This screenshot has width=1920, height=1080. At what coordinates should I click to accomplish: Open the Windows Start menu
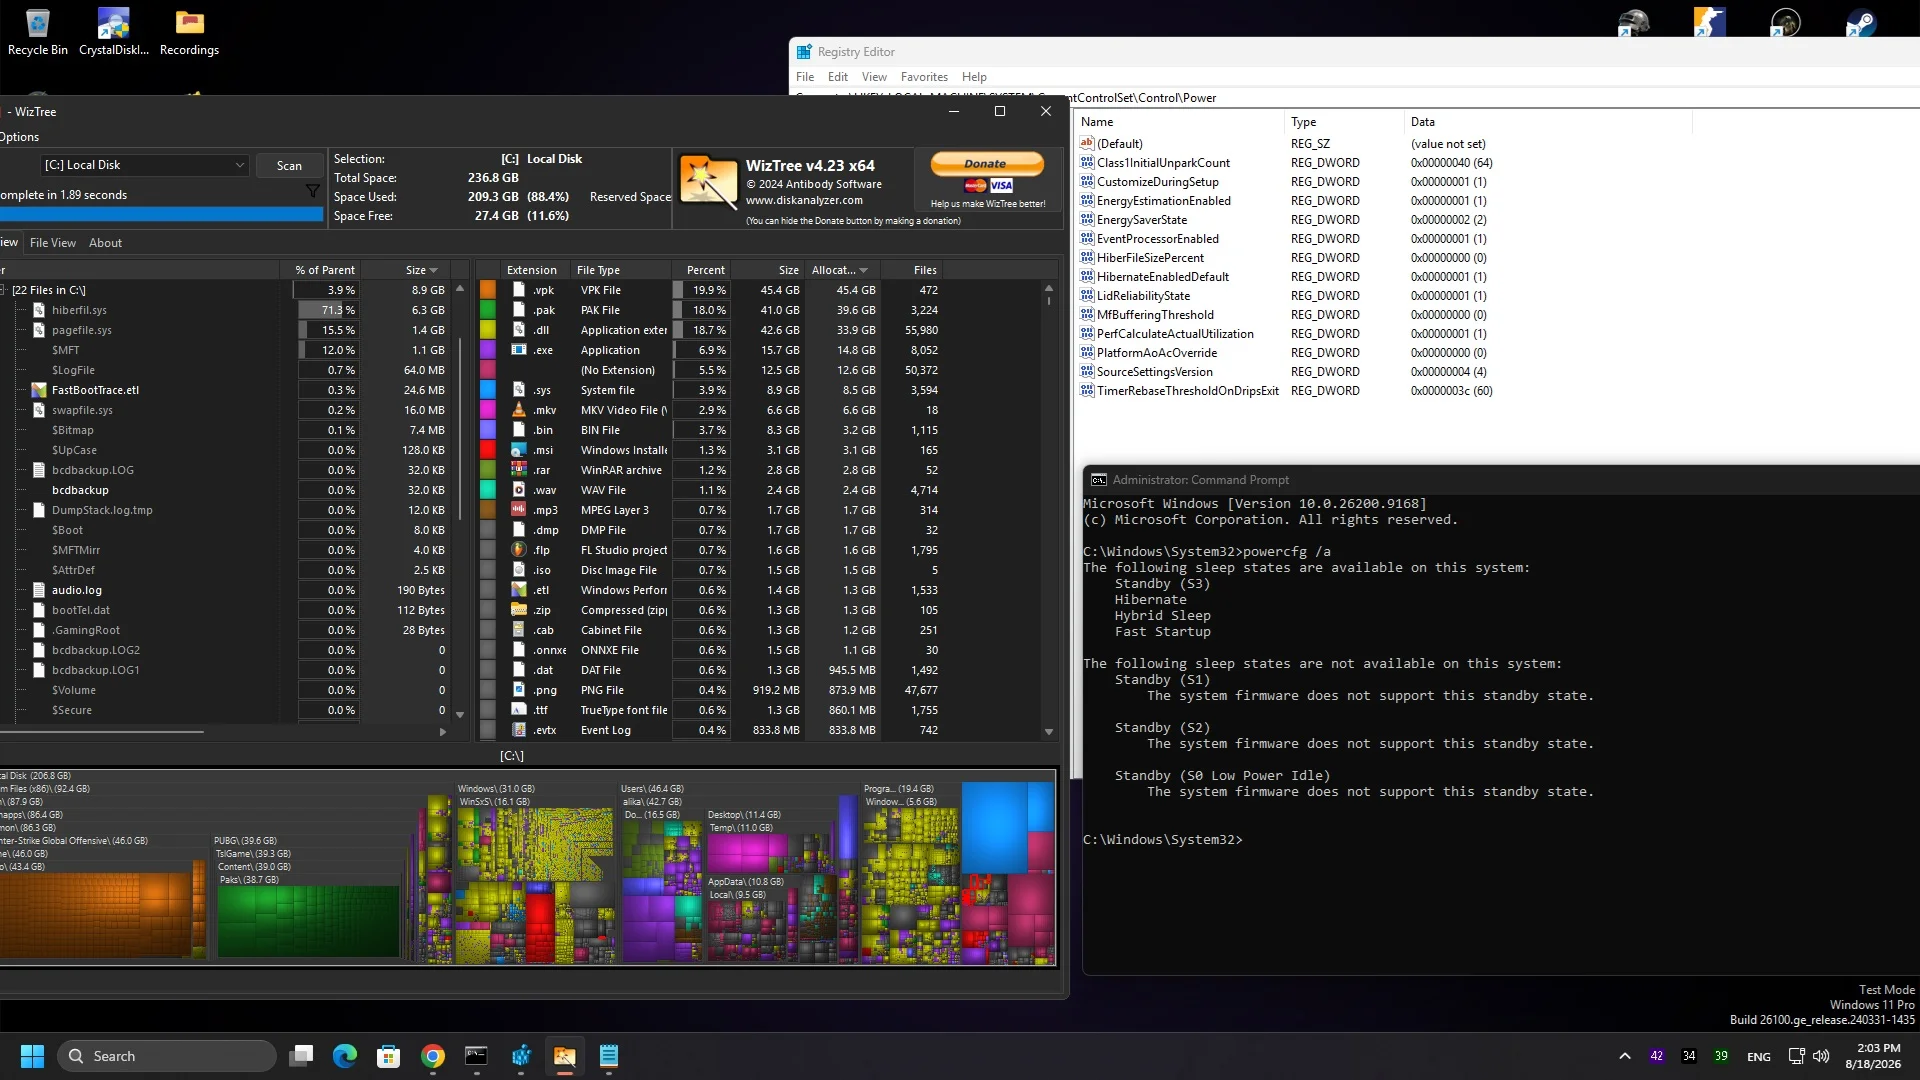click(x=32, y=1056)
